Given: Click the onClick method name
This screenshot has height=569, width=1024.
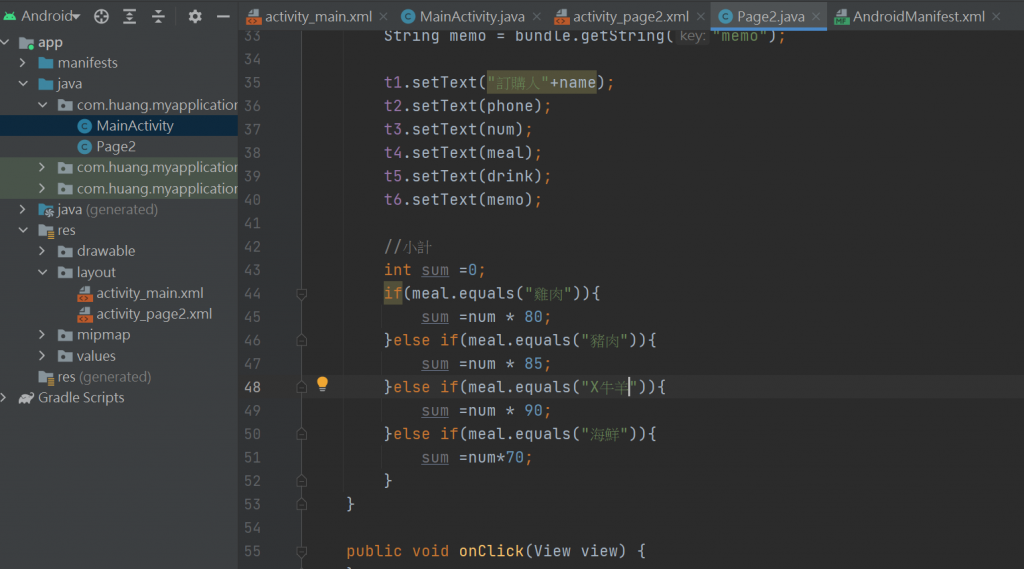Looking at the screenshot, I should pyautogui.click(x=491, y=551).
